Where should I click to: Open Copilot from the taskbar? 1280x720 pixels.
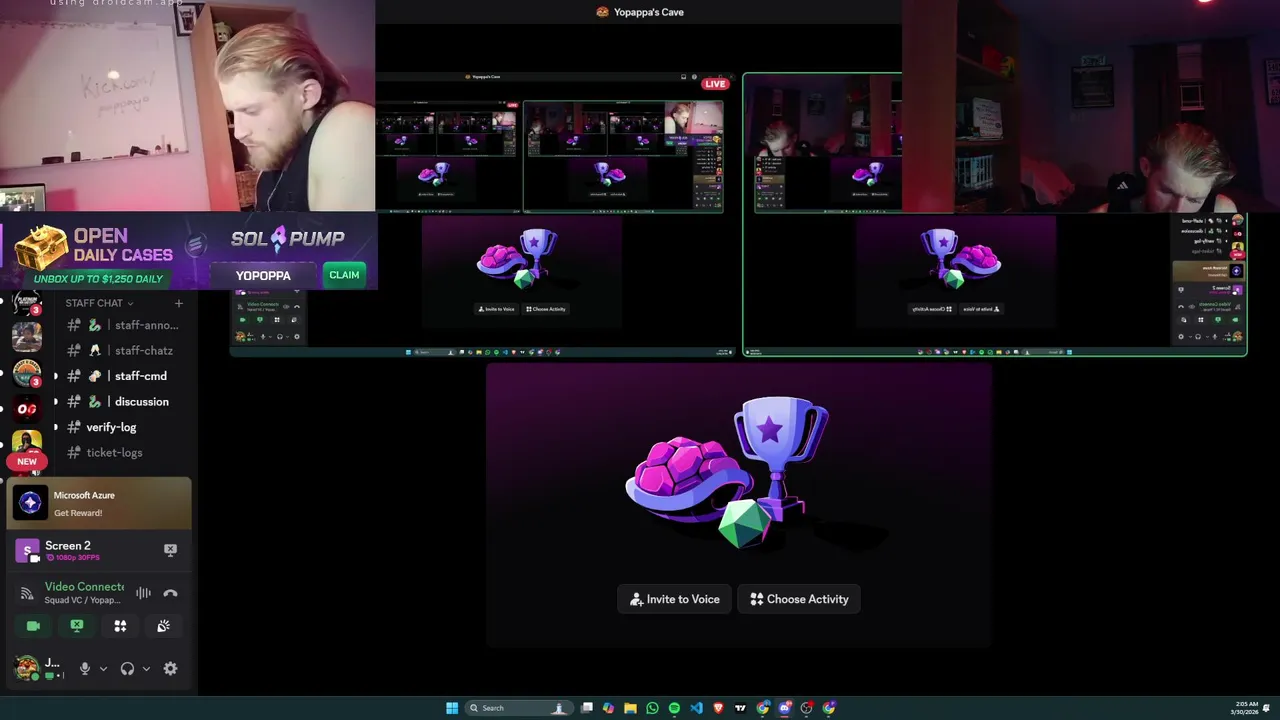[608, 708]
